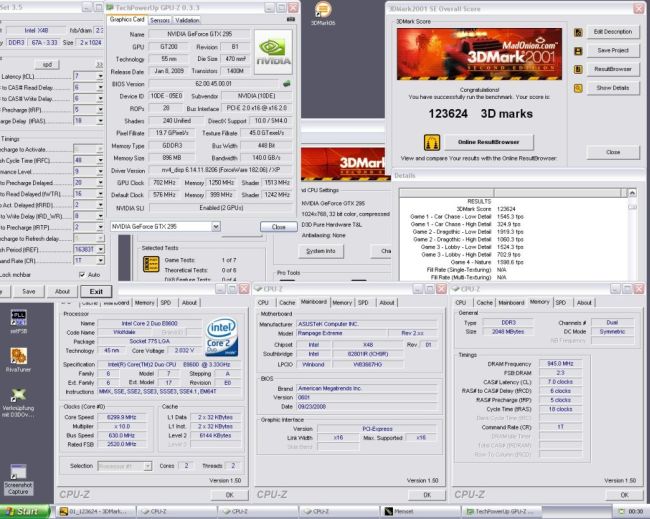The width and height of the screenshot is (650, 519).
Task: Click the GPU-Z screenshot camera icon
Action: pyautogui.click(x=291, y=19)
